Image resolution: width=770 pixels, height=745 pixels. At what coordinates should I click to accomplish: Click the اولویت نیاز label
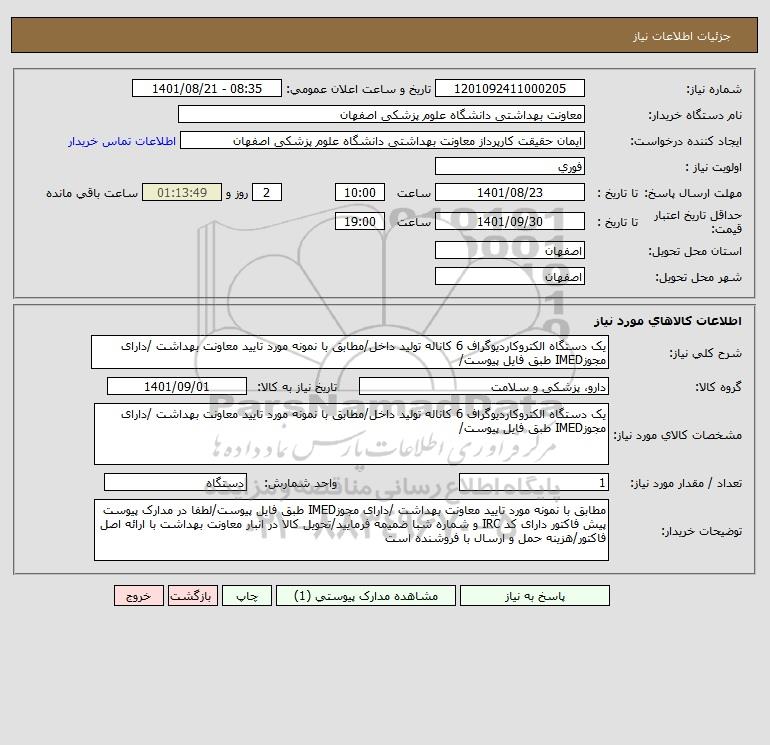coord(714,167)
